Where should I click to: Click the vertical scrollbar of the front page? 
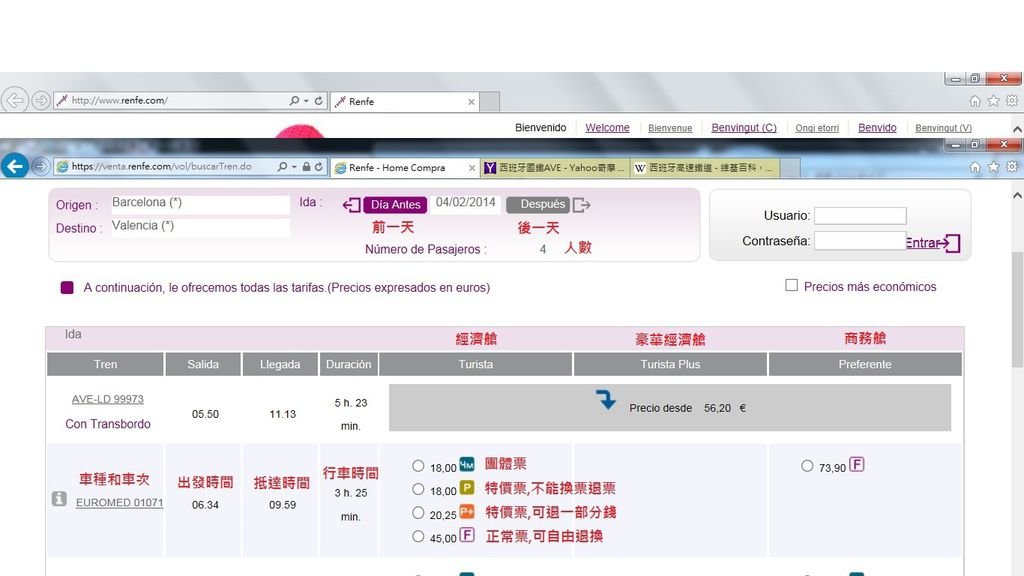tap(1017, 309)
